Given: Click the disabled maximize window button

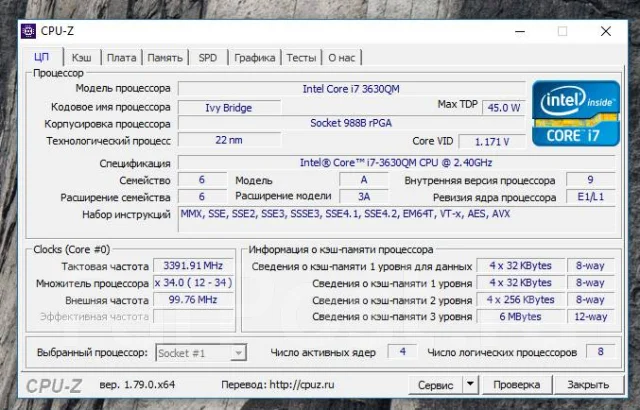Looking at the screenshot, I should tap(562, 31).
